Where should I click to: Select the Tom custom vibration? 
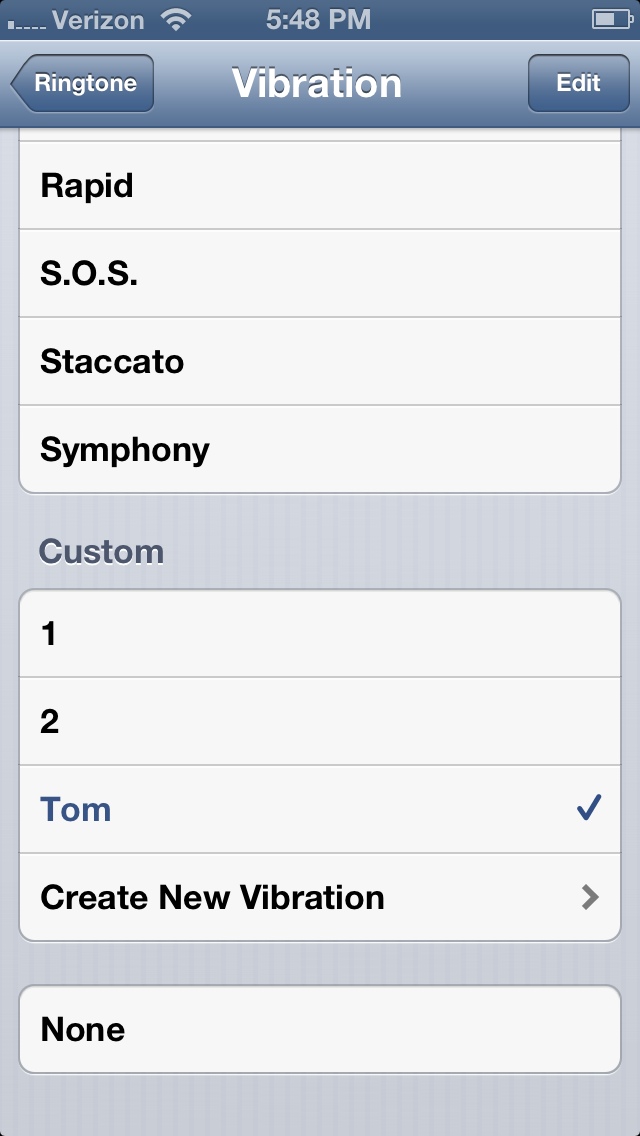(x=300, y=809)
